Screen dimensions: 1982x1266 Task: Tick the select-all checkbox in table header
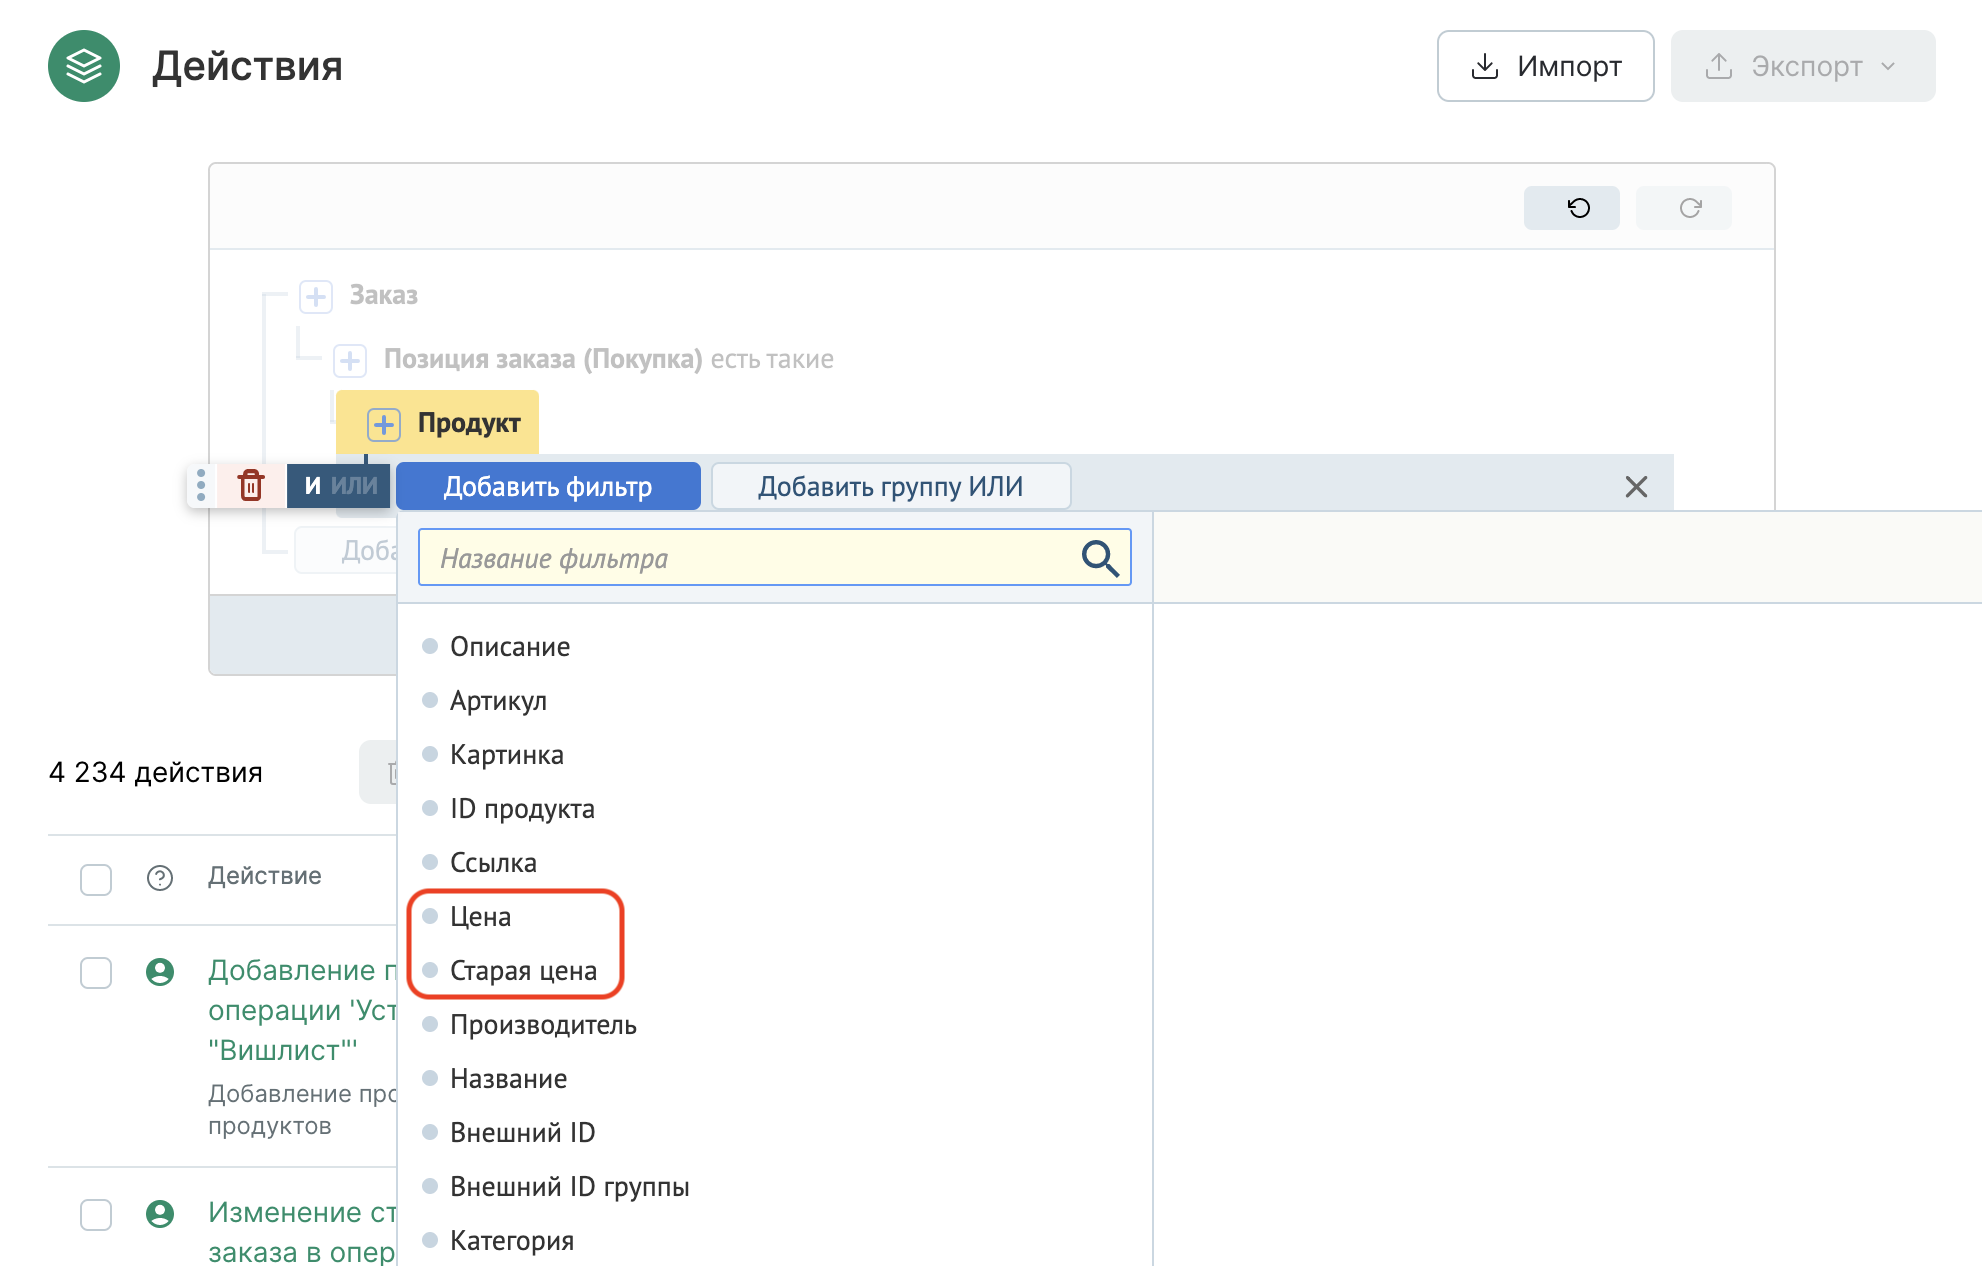[x=96, y=880]
